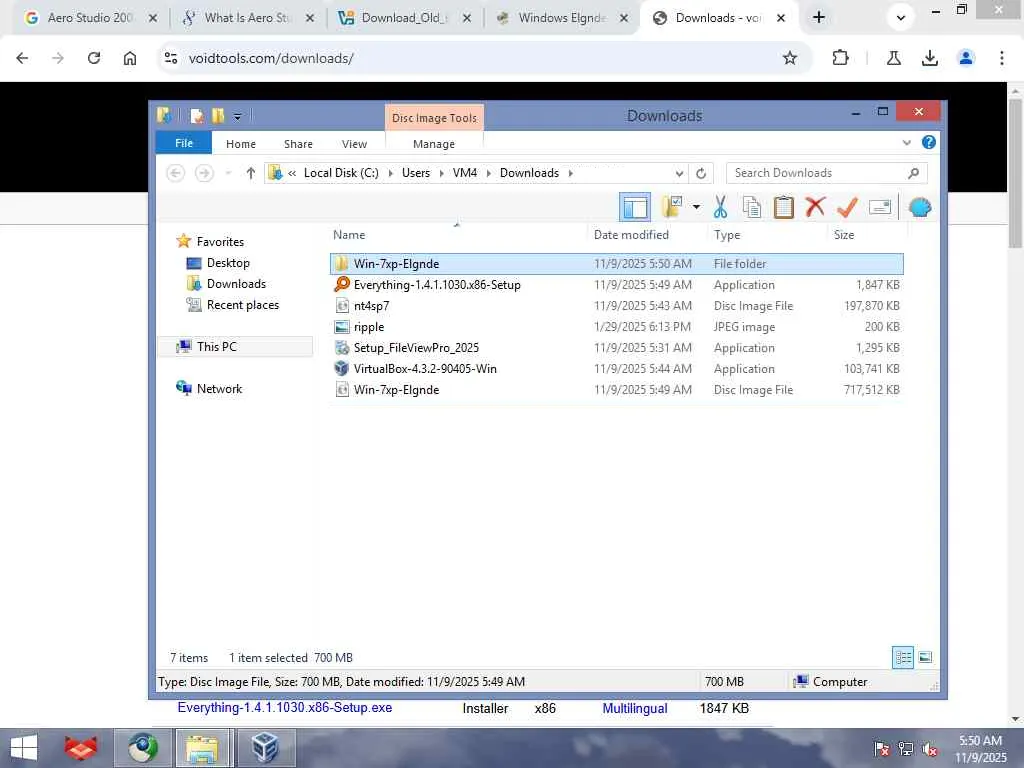Image resolution: width=1024 pixels, height=768 pixels.
Task: Expand the arrow after Downloads in breadcrumb
Action: coord(570,173)
